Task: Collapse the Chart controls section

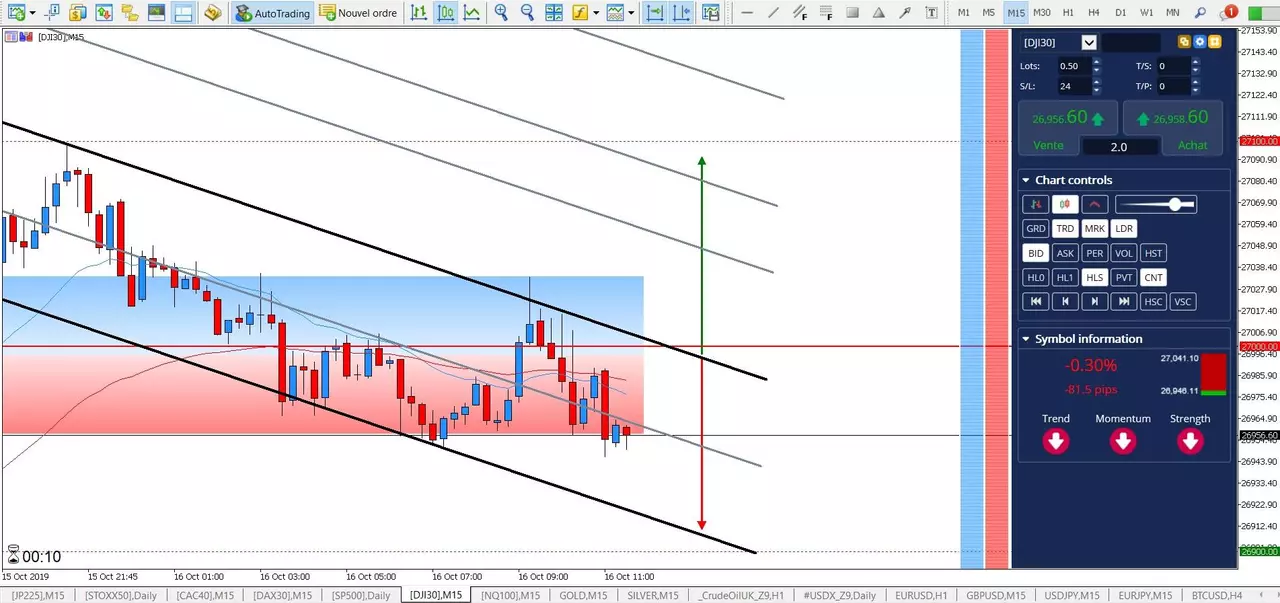Action: click(1026, 180)
